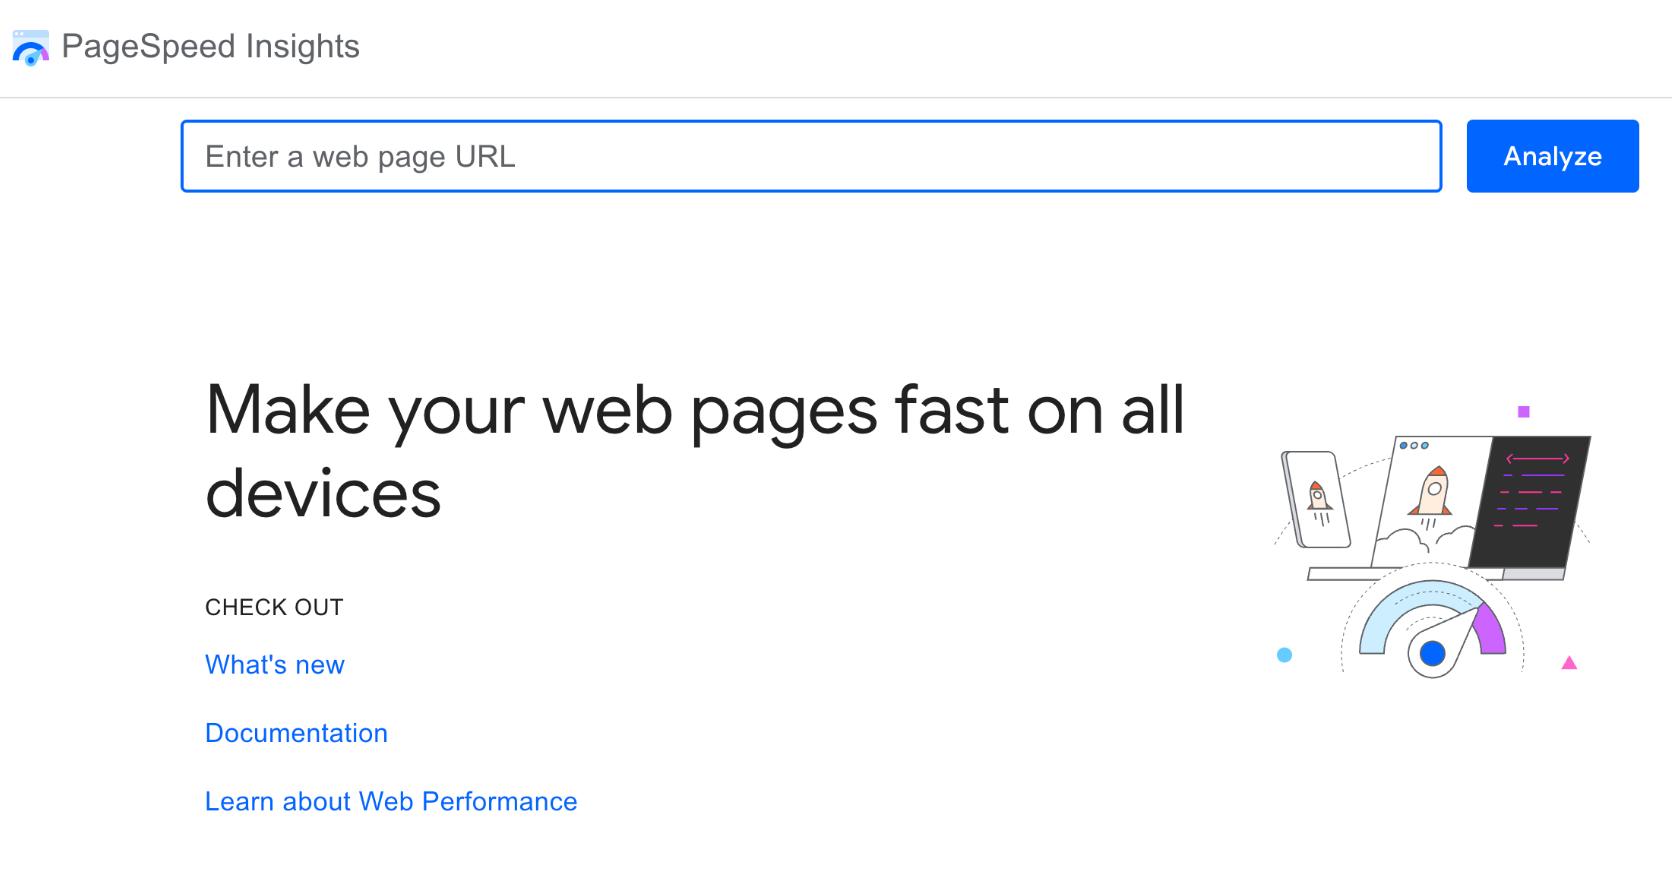Click the small rocket on the phone illustration
1672x874 pixels.
pyautogui.click(x=1317, y=498)
